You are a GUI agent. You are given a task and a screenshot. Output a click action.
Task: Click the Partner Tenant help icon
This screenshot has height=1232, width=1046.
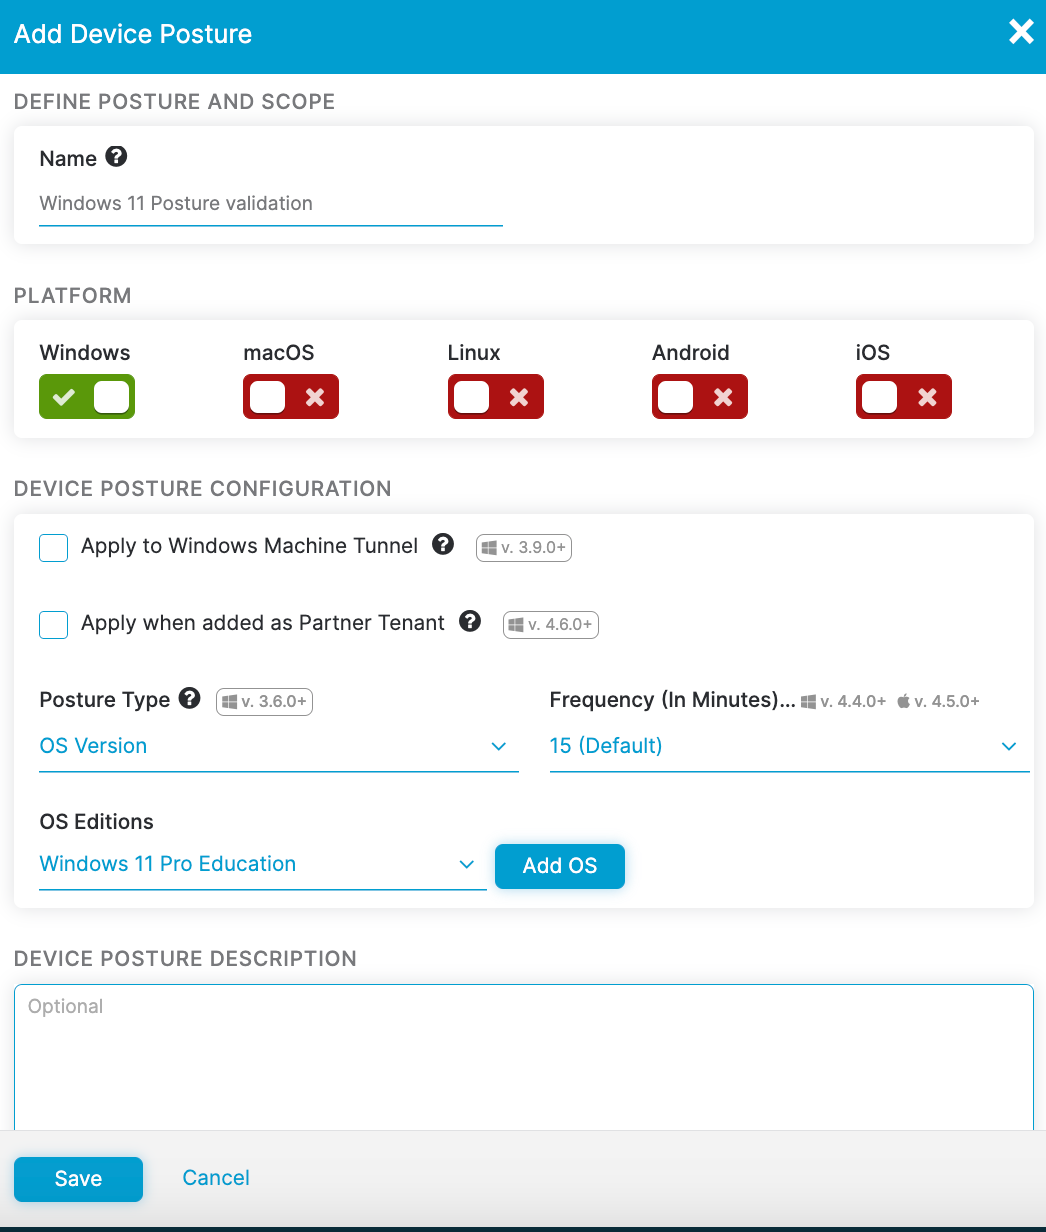click(x=469, y=622)
